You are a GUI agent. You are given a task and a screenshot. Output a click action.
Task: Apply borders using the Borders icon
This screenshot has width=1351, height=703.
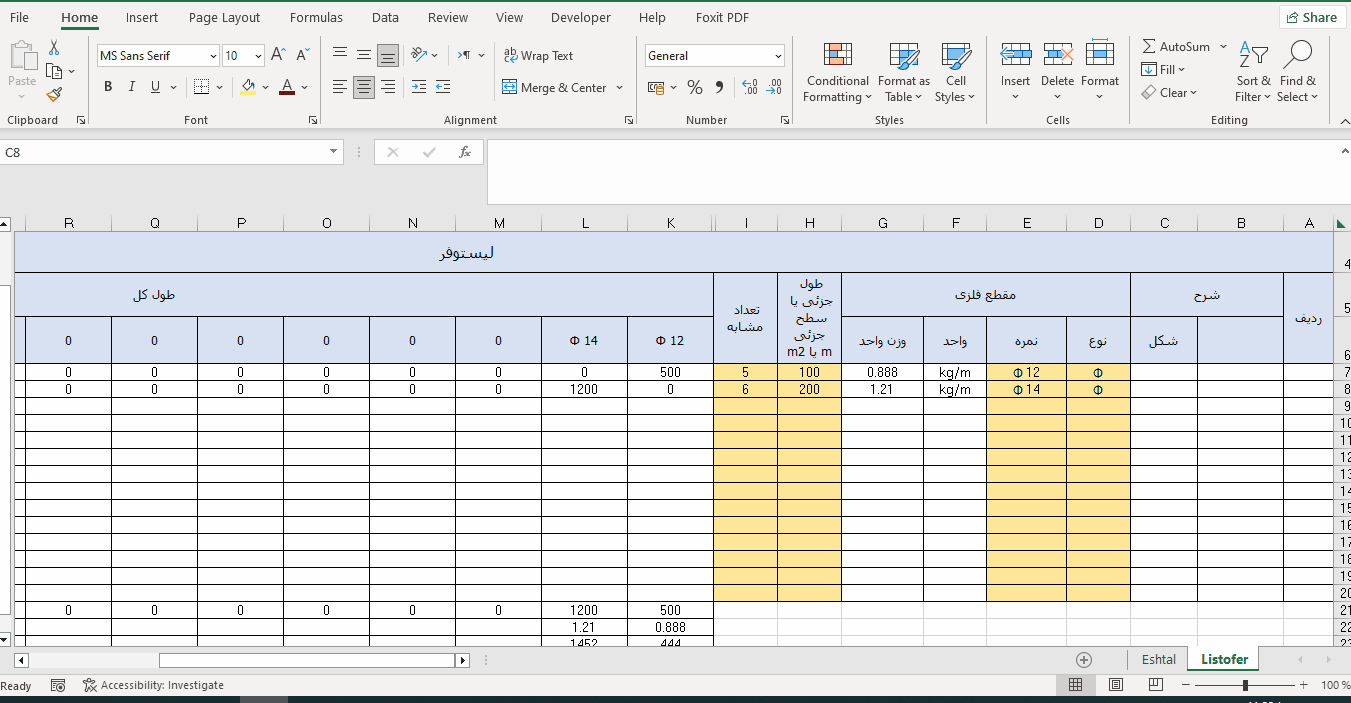pos(201,87)
